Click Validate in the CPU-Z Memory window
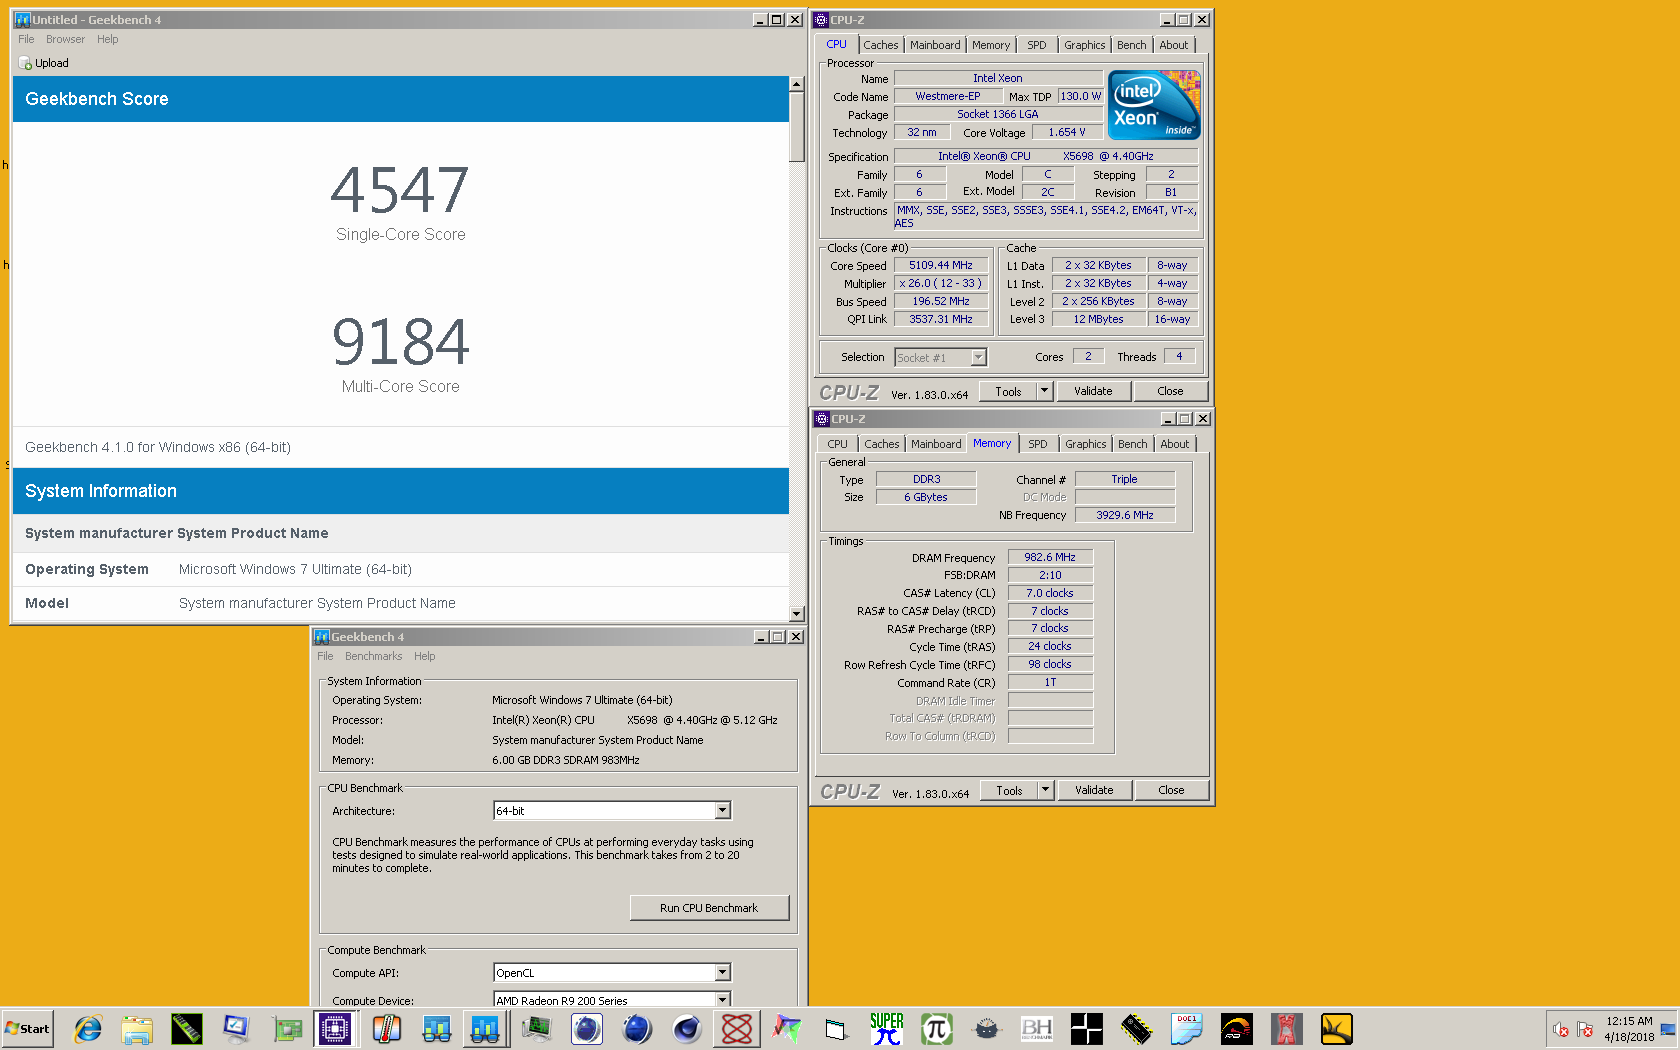The image size is (1680, 1050). pos(1094,790)
